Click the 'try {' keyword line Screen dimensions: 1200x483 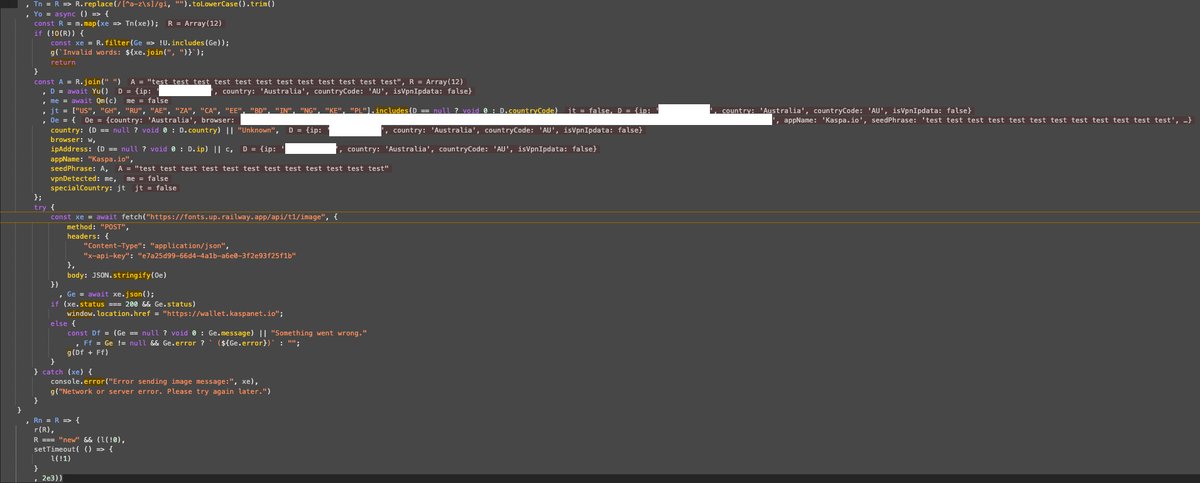pos(45,206)
